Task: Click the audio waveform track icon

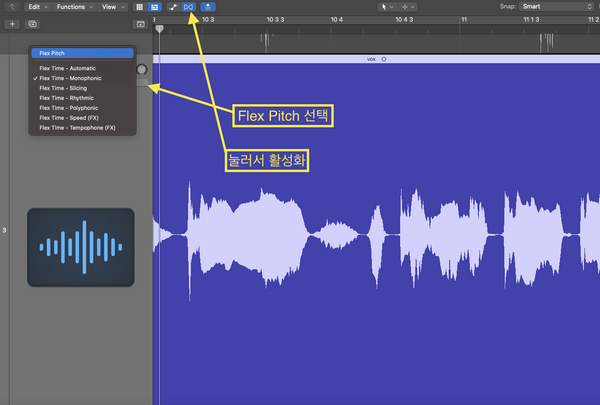Action: [x=81, y=246]
